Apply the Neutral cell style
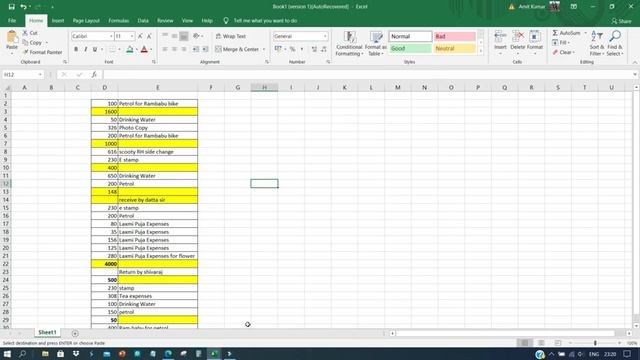The height and width of the screenshot is (360, 640). (455, 49)
